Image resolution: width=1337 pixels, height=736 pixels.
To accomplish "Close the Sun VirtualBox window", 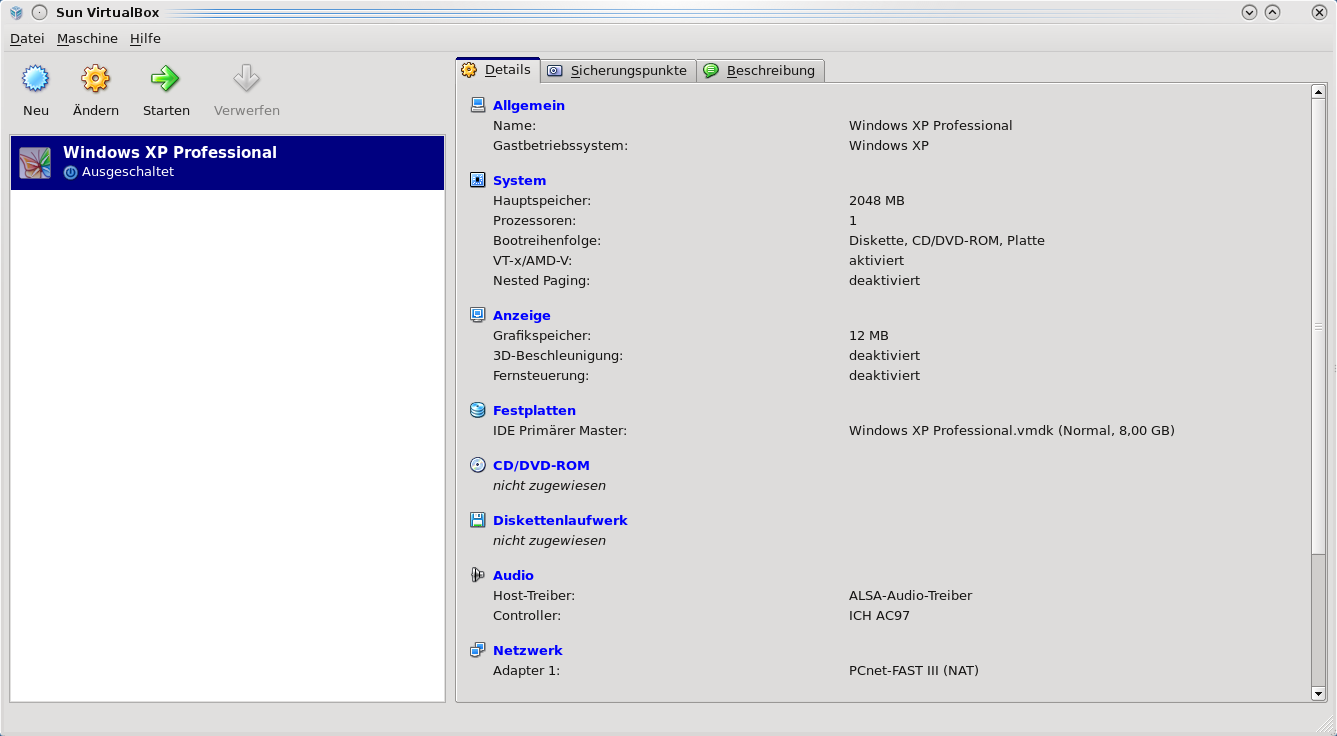I will 1319,12.
